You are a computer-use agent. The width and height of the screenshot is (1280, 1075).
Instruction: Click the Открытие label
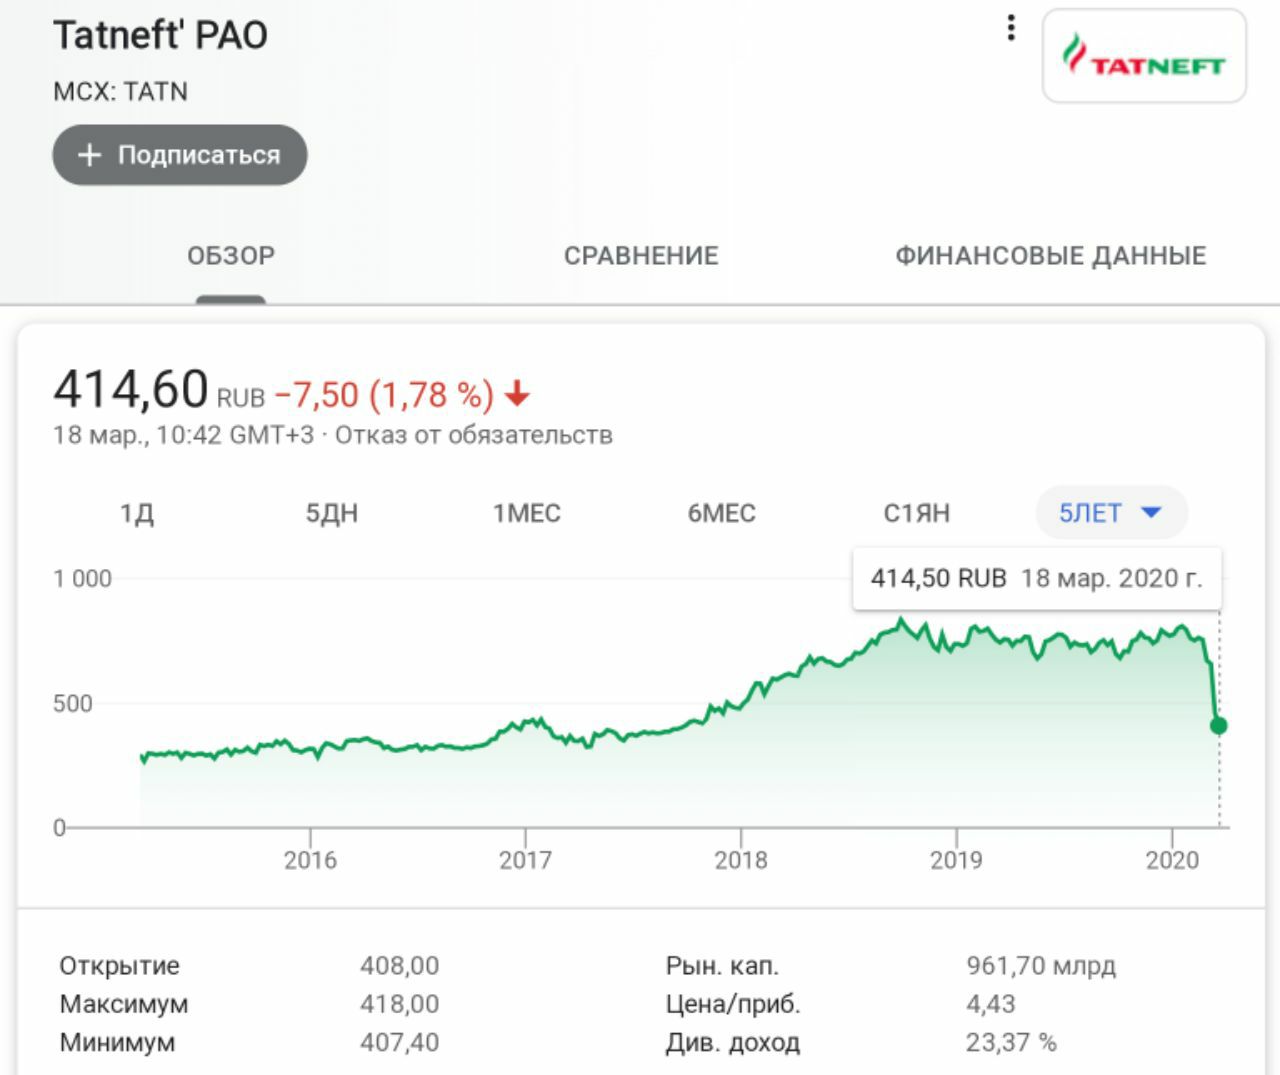tap(120, 966)
